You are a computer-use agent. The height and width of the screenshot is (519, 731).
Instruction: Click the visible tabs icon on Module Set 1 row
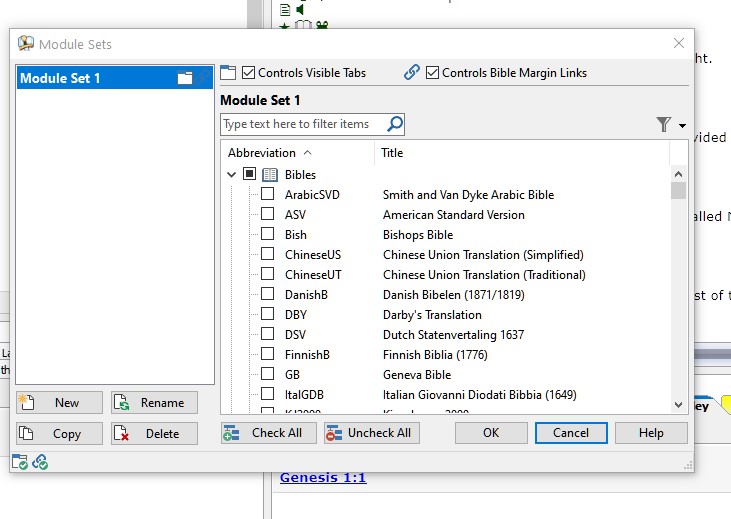point(185,78)
